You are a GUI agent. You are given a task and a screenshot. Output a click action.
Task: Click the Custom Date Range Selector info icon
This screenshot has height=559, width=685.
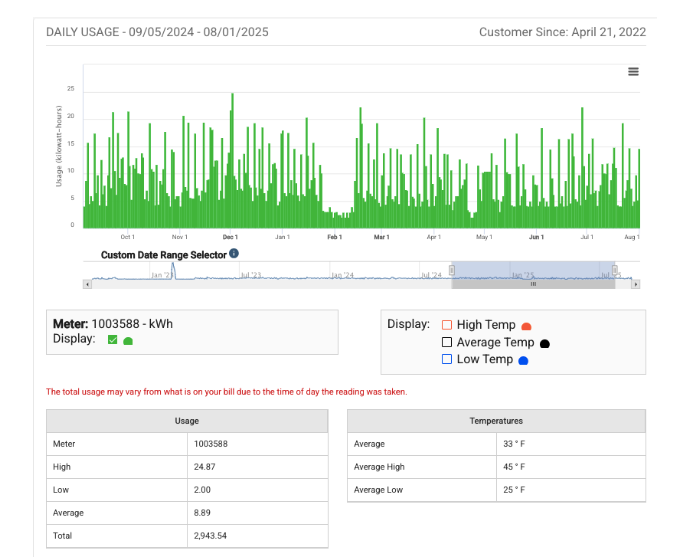(234, 253)
